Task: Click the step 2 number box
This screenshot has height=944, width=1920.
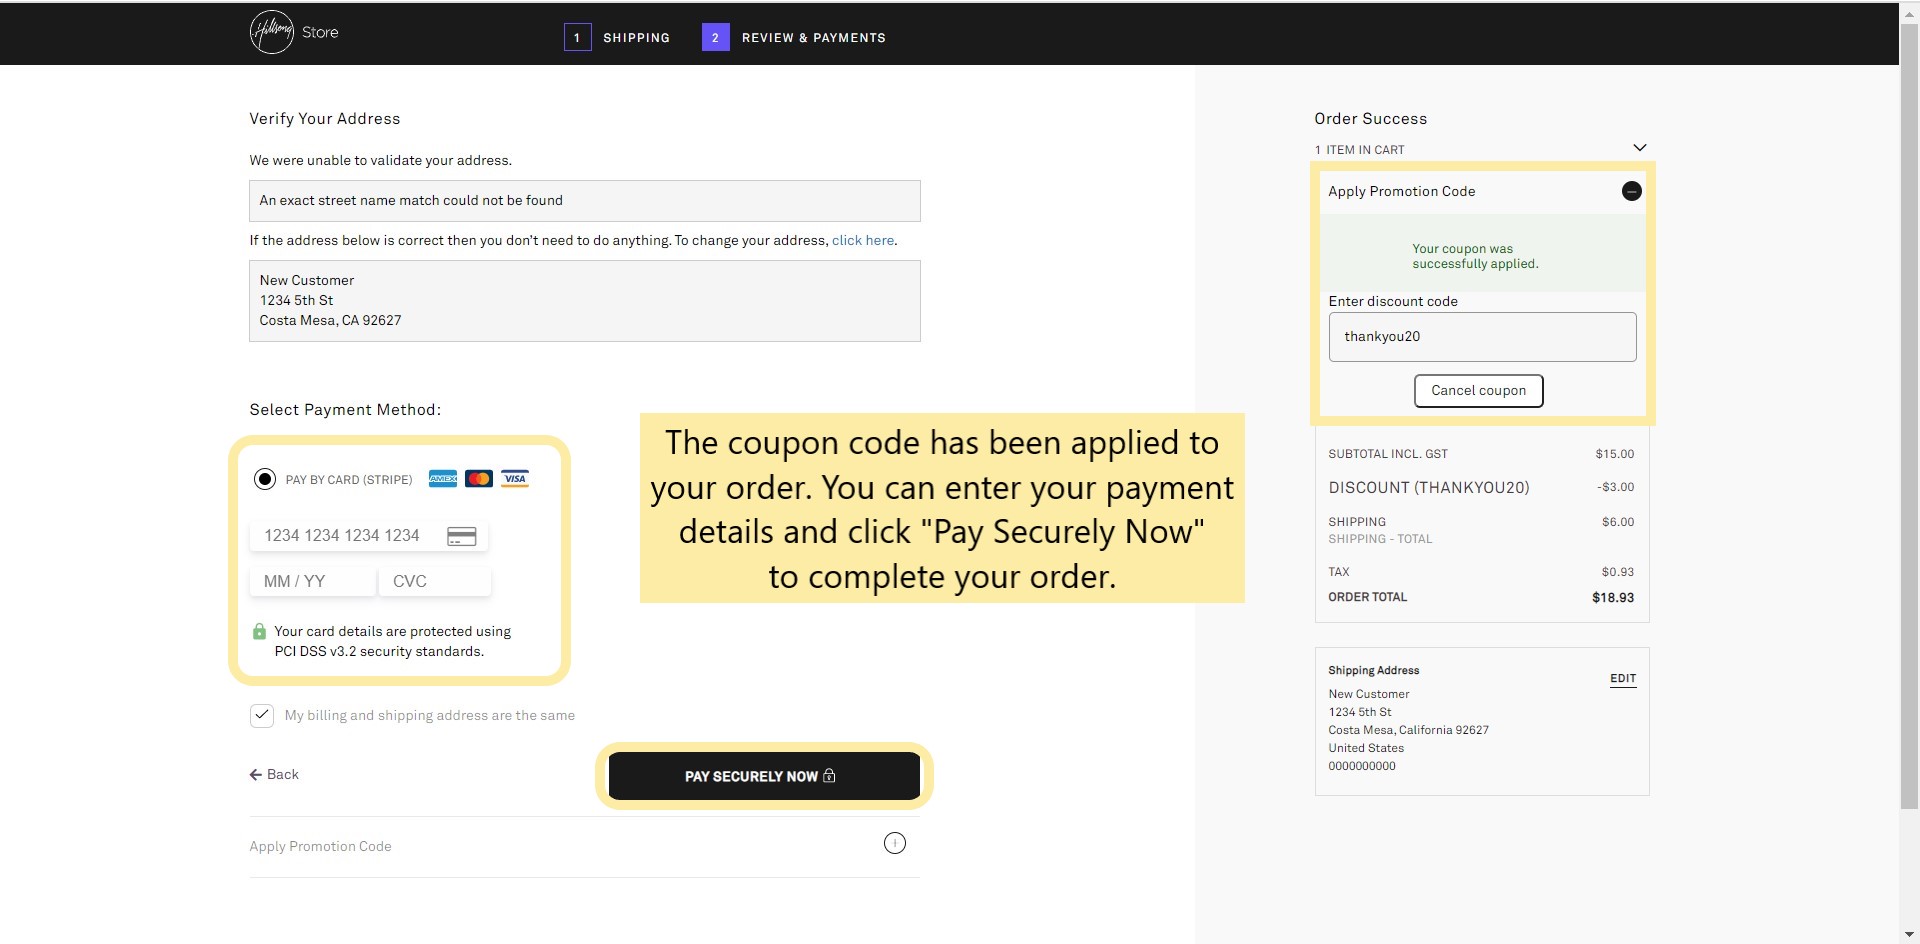Action: point(715,38)
